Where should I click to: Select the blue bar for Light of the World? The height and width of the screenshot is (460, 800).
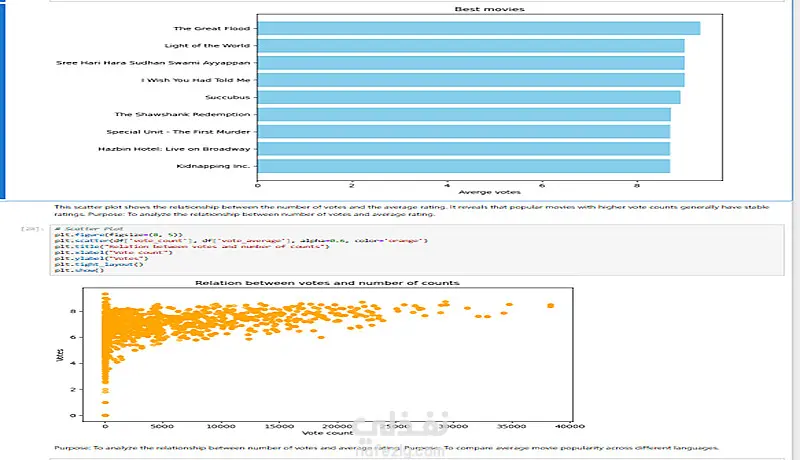tap(471, 46)
